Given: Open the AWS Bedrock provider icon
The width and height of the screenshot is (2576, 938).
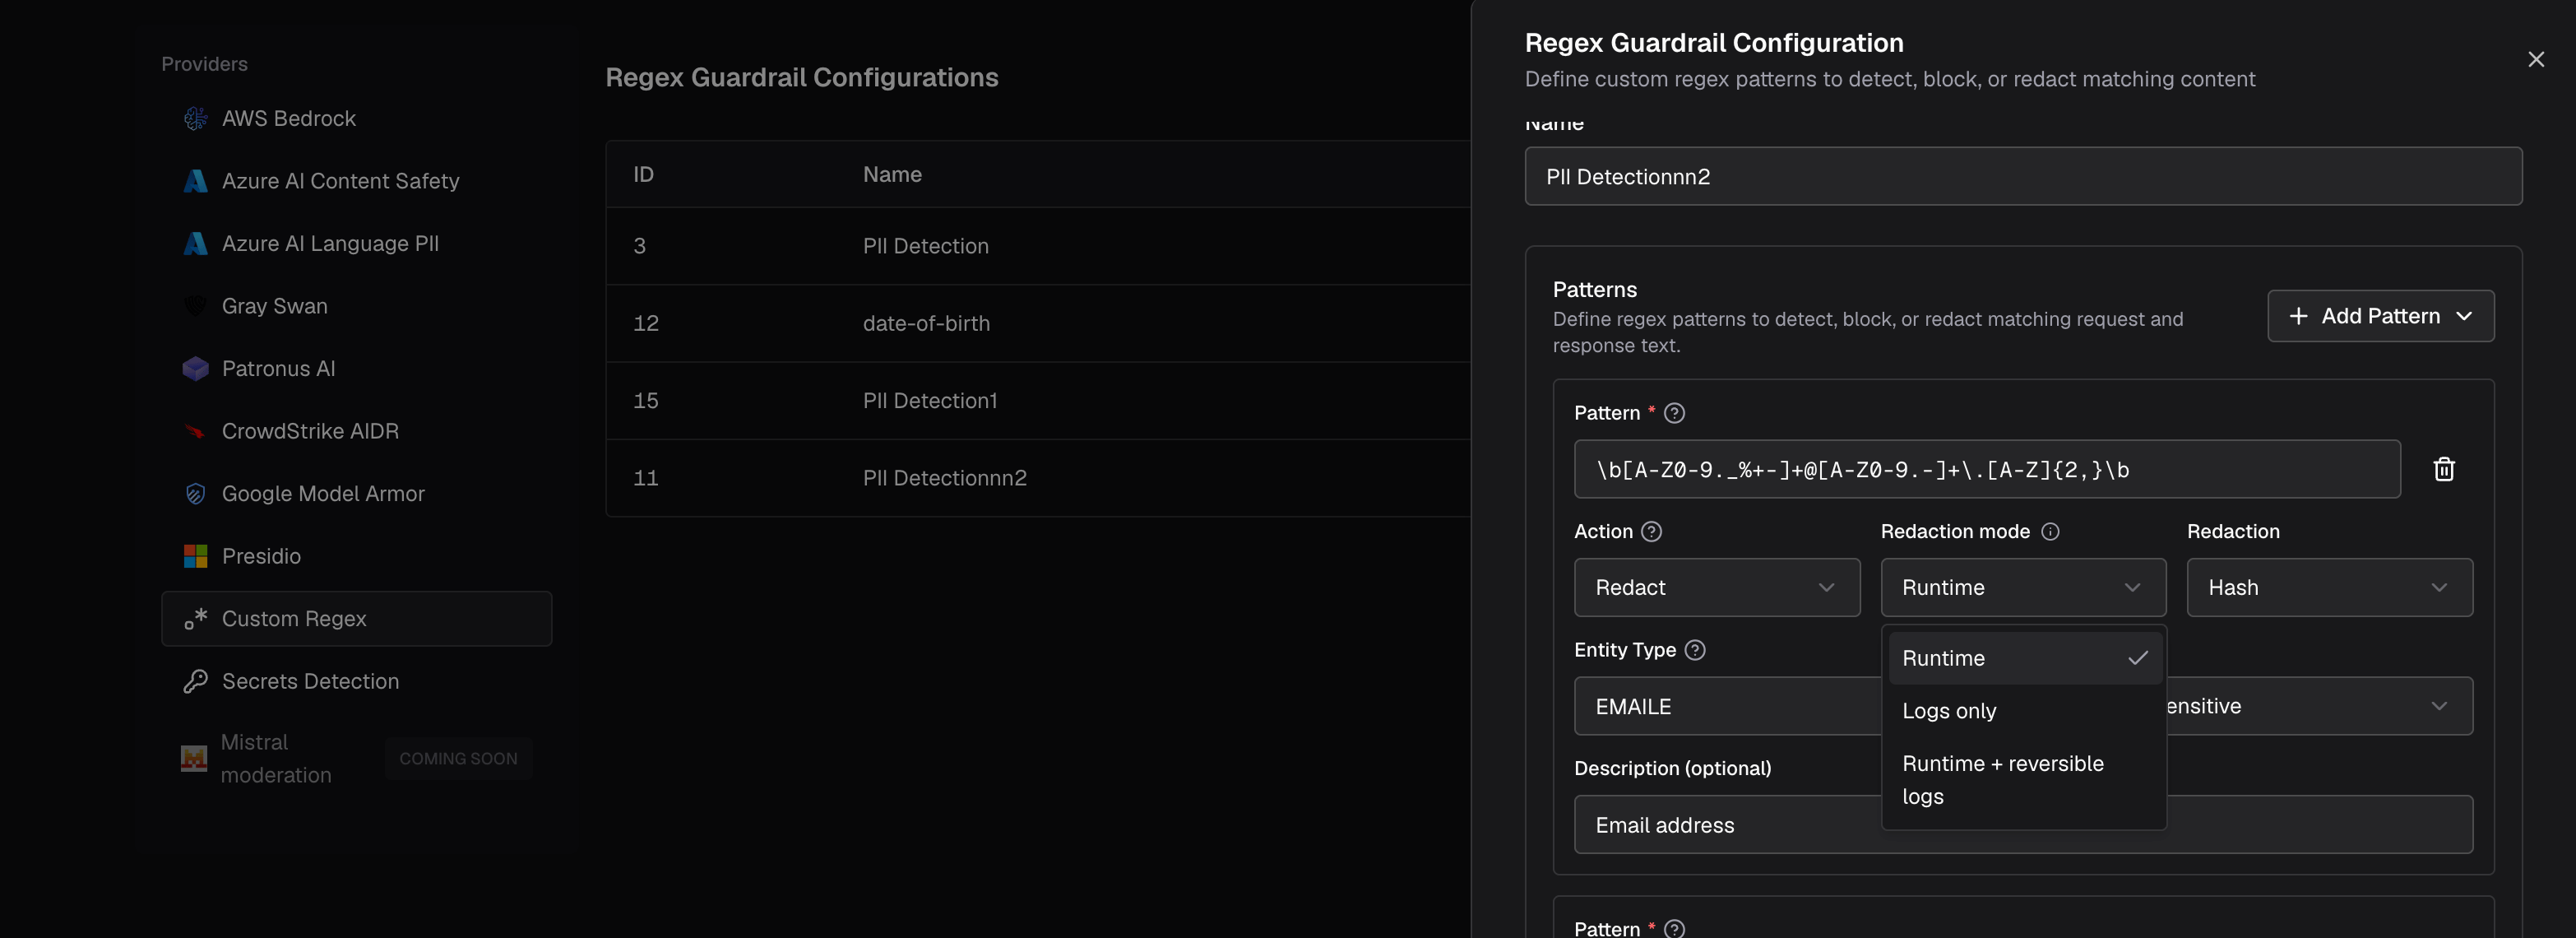Looking at the screenshot, I should pos(195,118).
